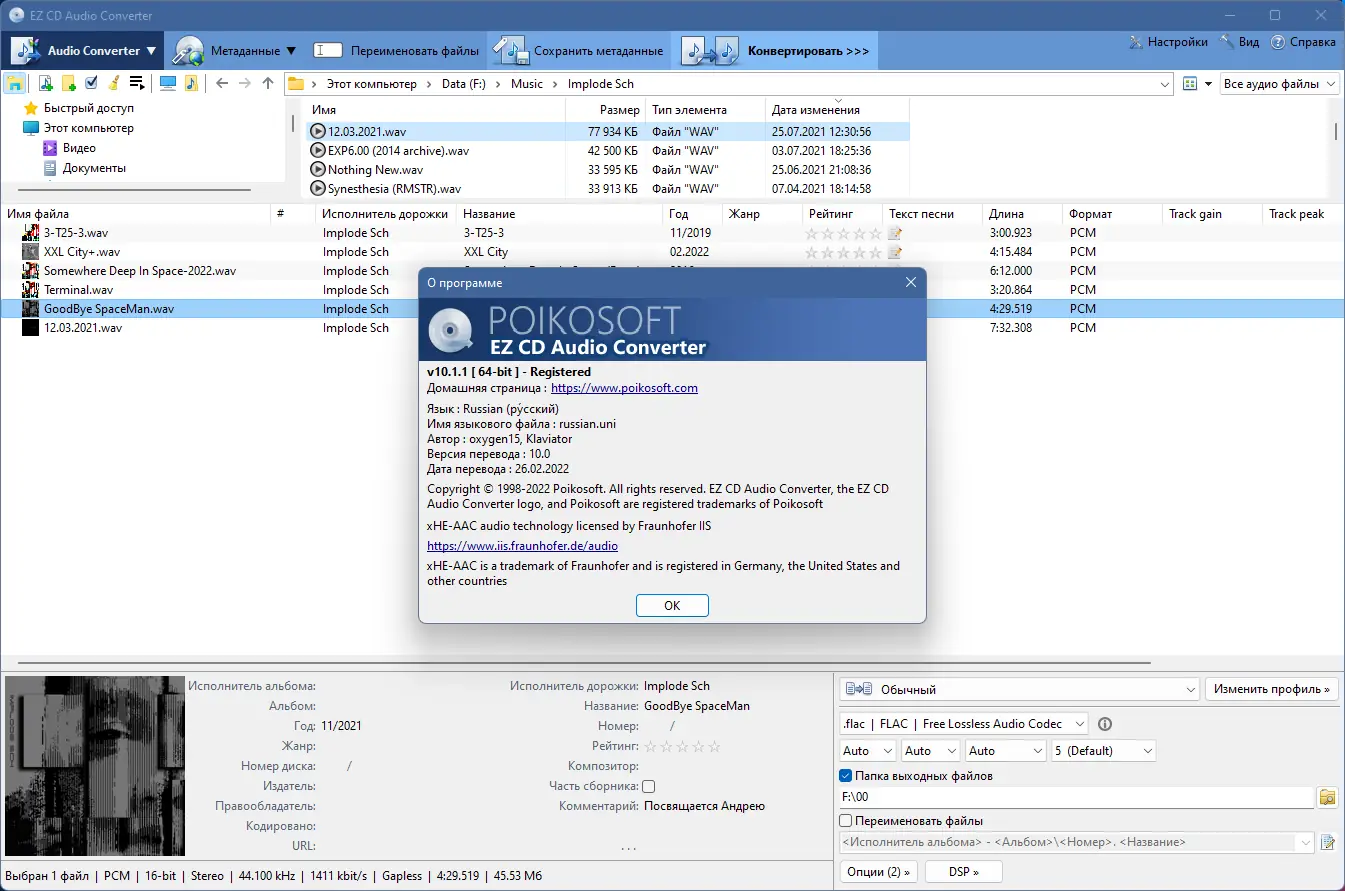Screen dimensions: 1345x891
Task: Tick the Часть сборника checkbox
Action: (x=648, y=786)
